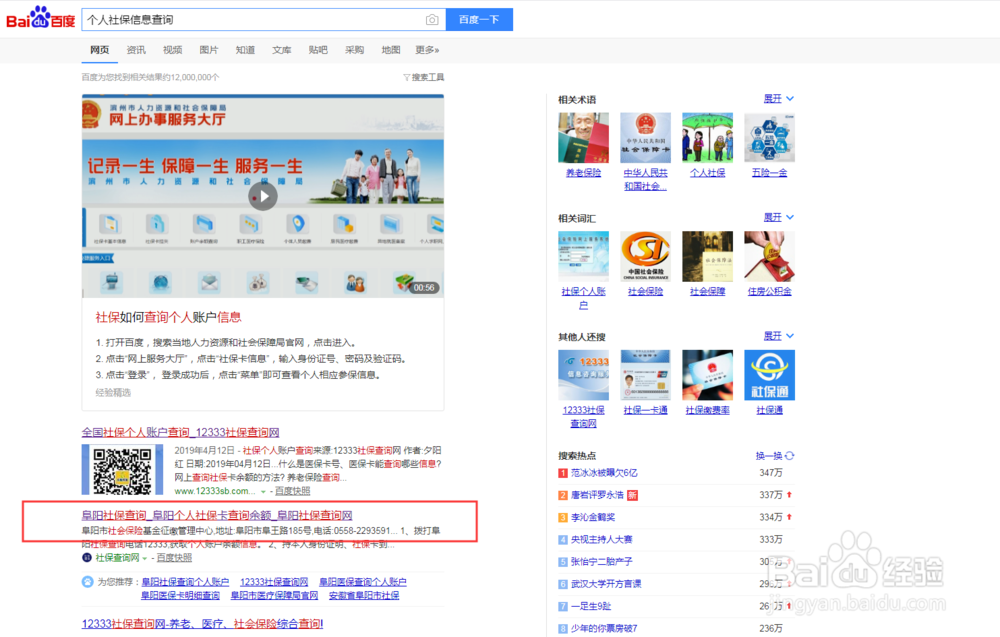Open hot search 央视主持人大赛

pyautogui.click(x=601, y=539)
